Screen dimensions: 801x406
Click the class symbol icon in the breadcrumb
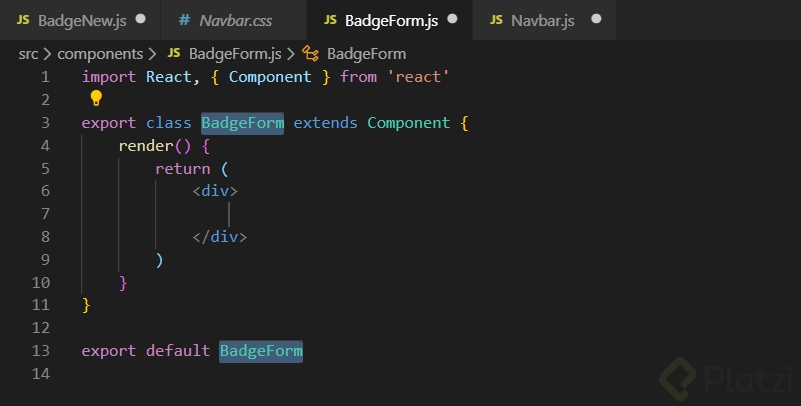[310, 53]
